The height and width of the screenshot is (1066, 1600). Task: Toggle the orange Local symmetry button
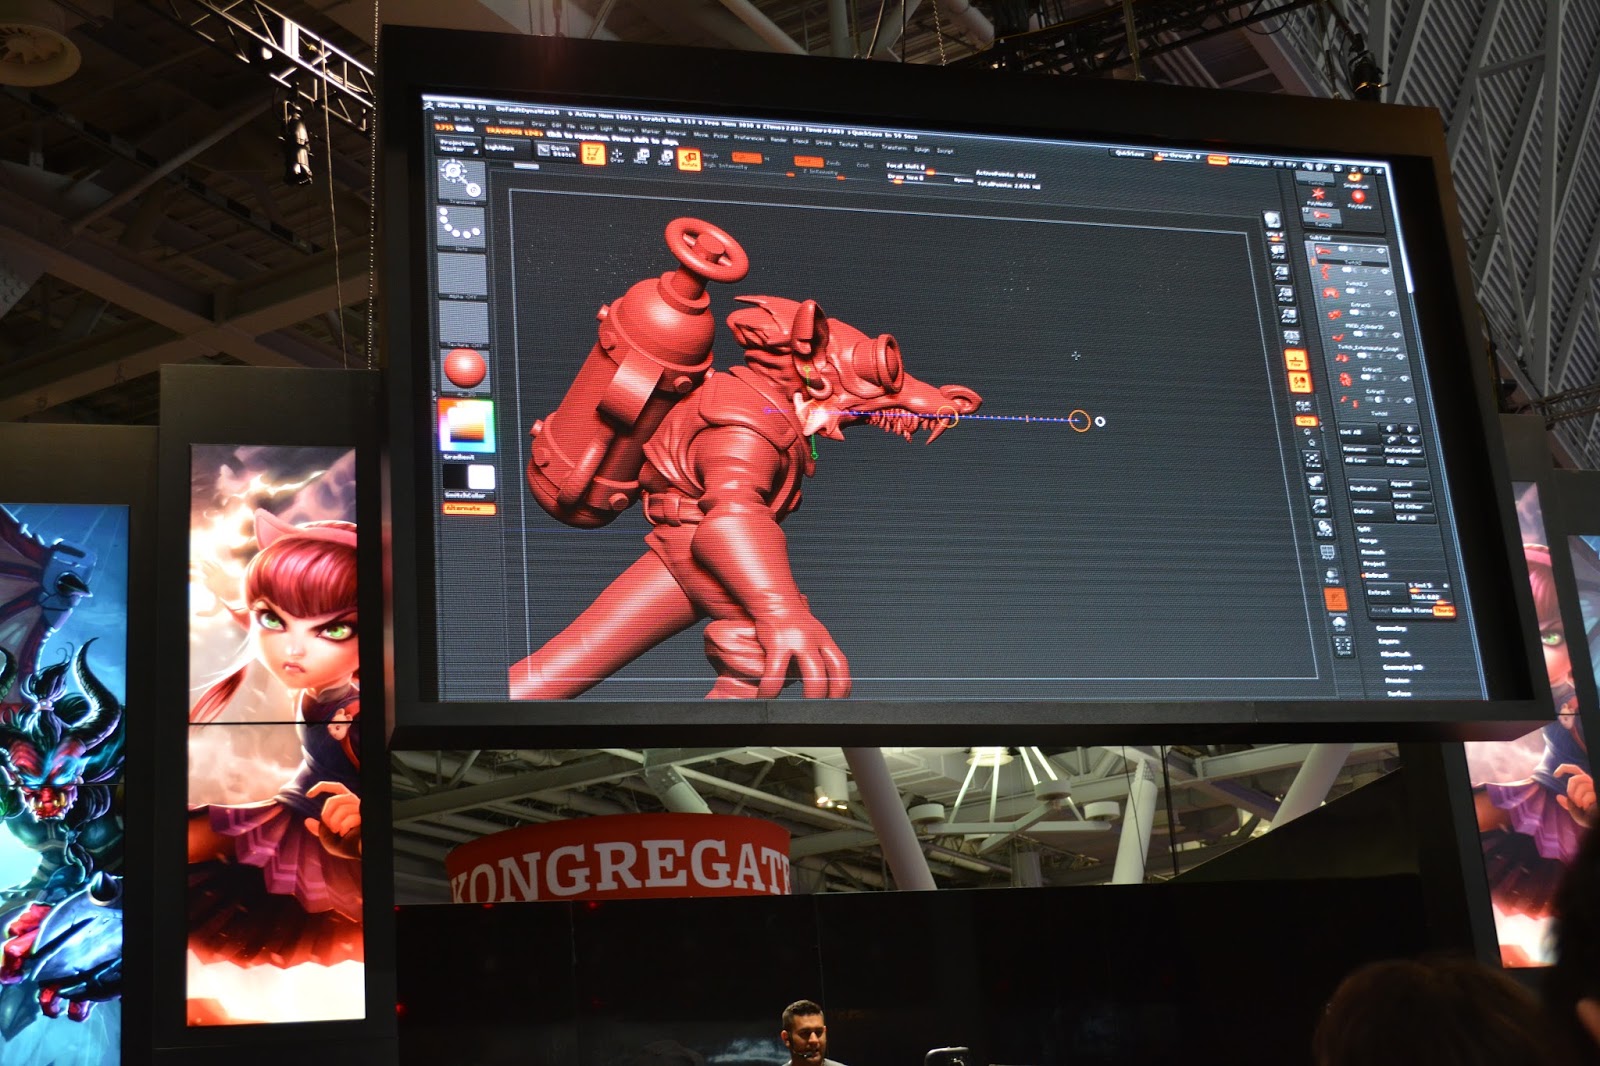point(1299,383)
